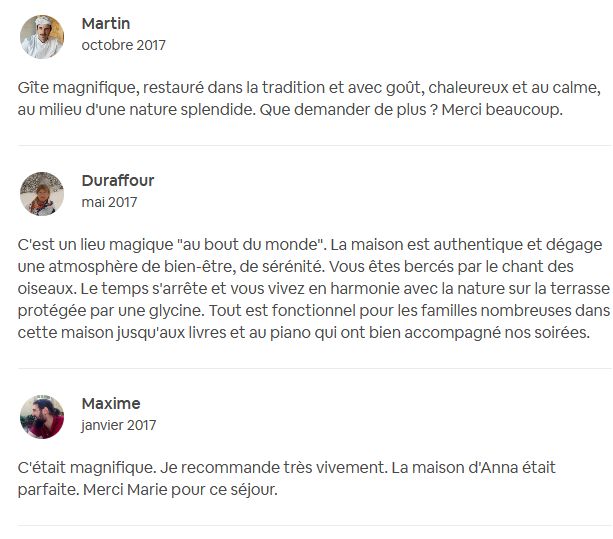
Task: Open reviewer name Martin
Action: [105, 23]
